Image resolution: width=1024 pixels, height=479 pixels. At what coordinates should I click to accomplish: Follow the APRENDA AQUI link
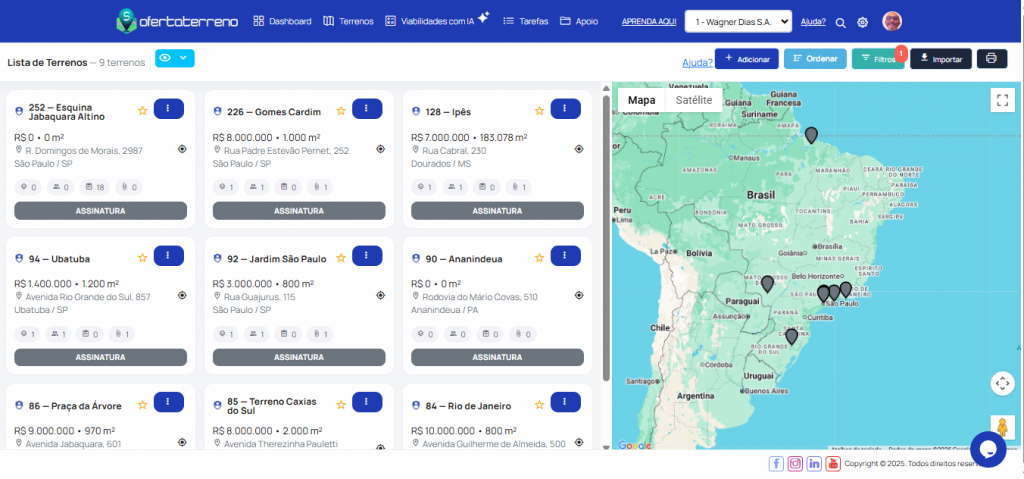coord(648,22)
